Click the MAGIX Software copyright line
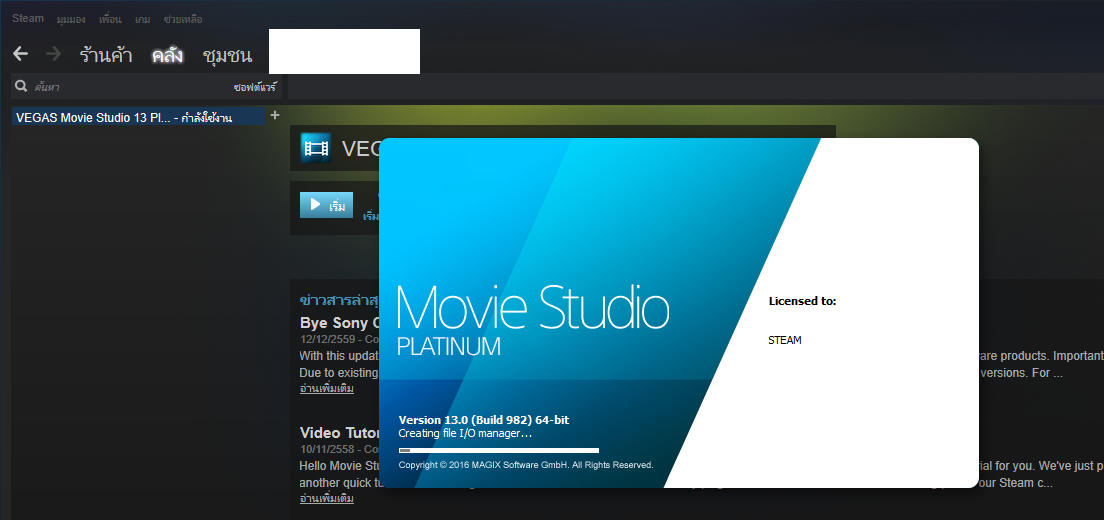Screen dimensions: 1104x520 point(526,465)
